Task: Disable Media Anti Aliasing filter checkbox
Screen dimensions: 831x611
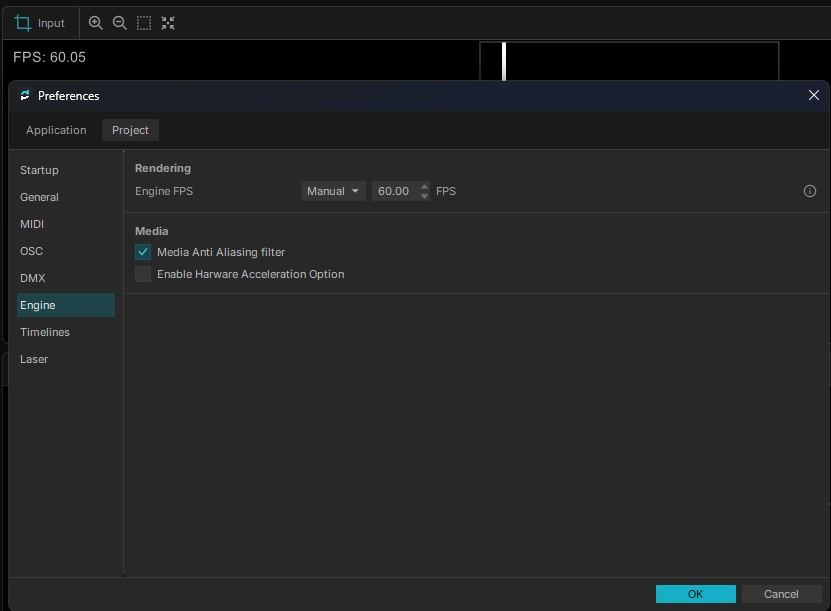Action: click(143, 252)
